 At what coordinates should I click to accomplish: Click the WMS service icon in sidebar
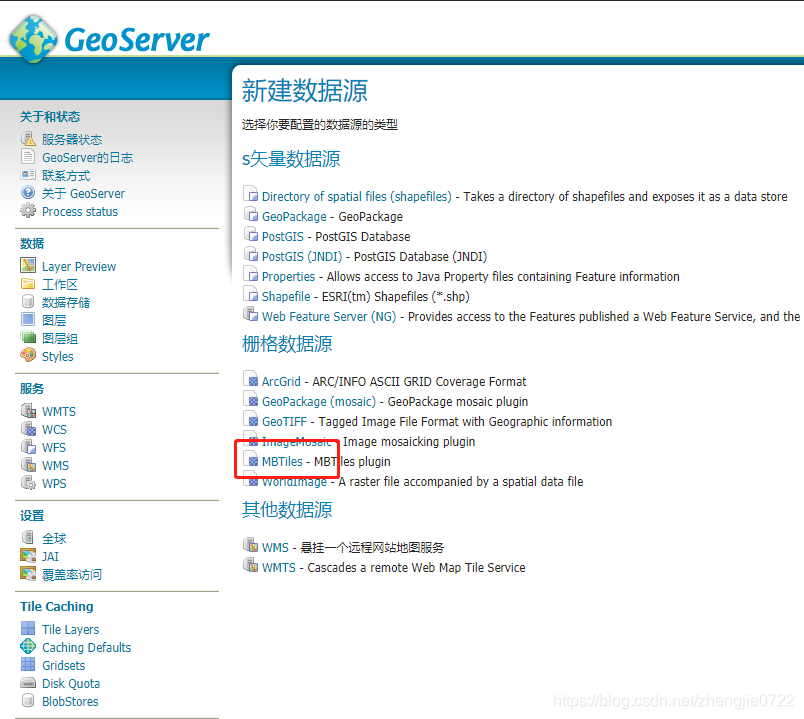click(x=28, y=465)
